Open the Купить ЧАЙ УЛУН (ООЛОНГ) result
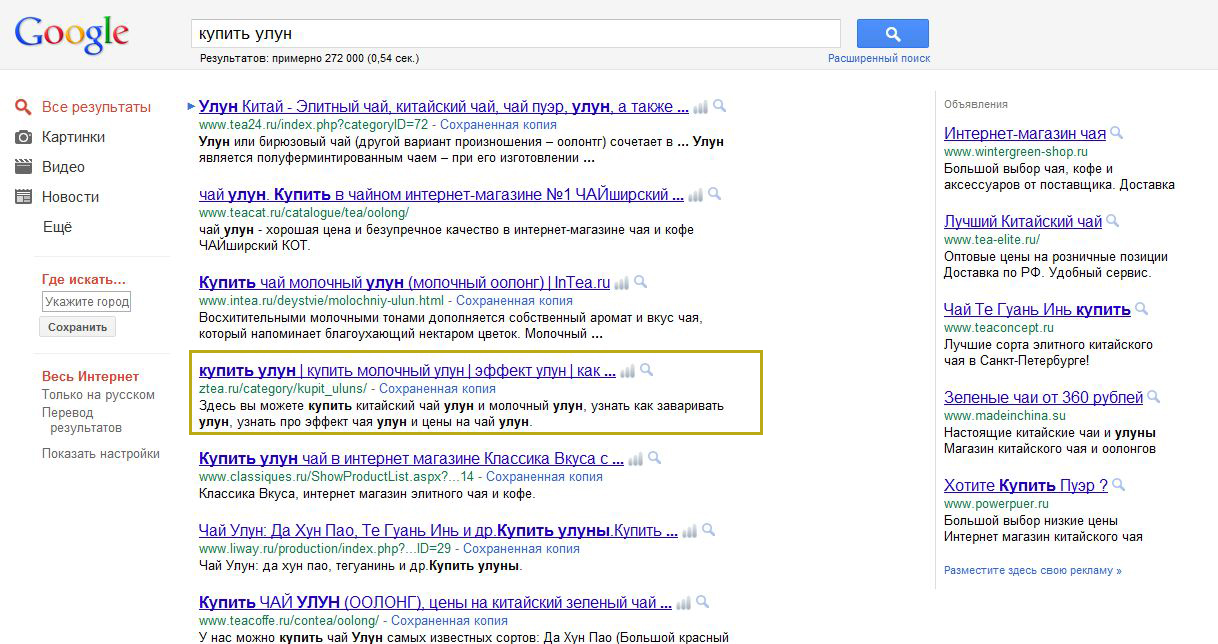This screenshot has width=1218, height=644. [x=435, y=603]
